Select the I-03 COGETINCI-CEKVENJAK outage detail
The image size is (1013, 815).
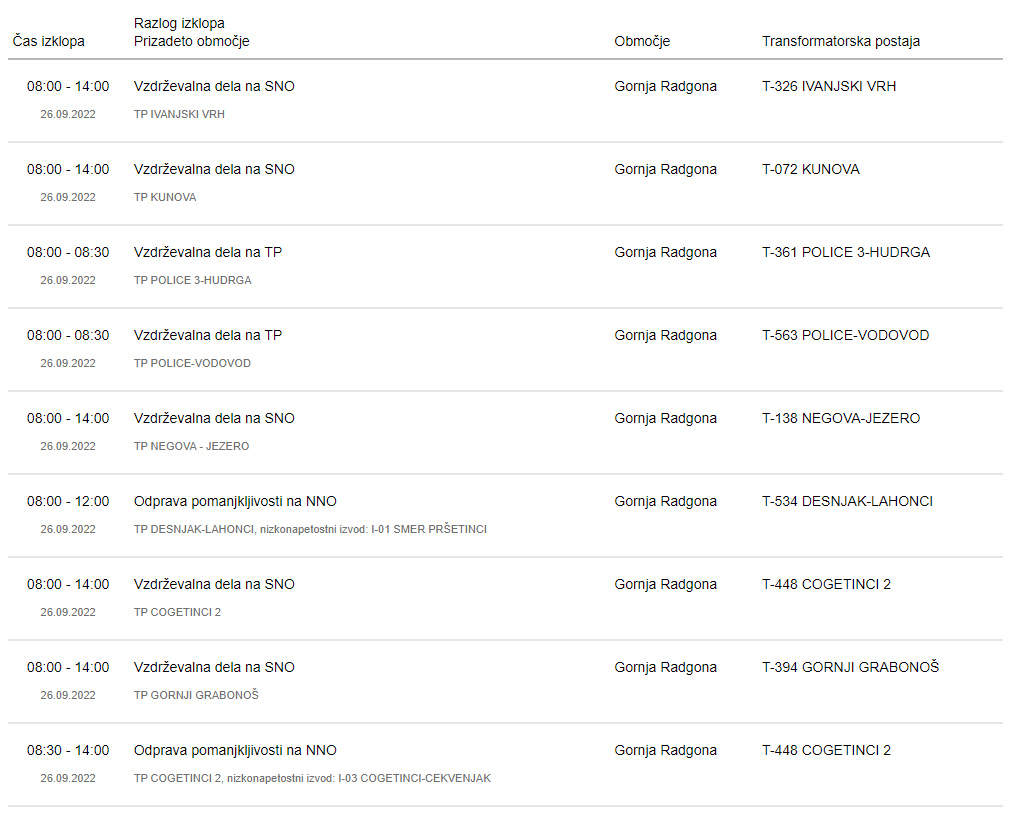pos(312,778)
